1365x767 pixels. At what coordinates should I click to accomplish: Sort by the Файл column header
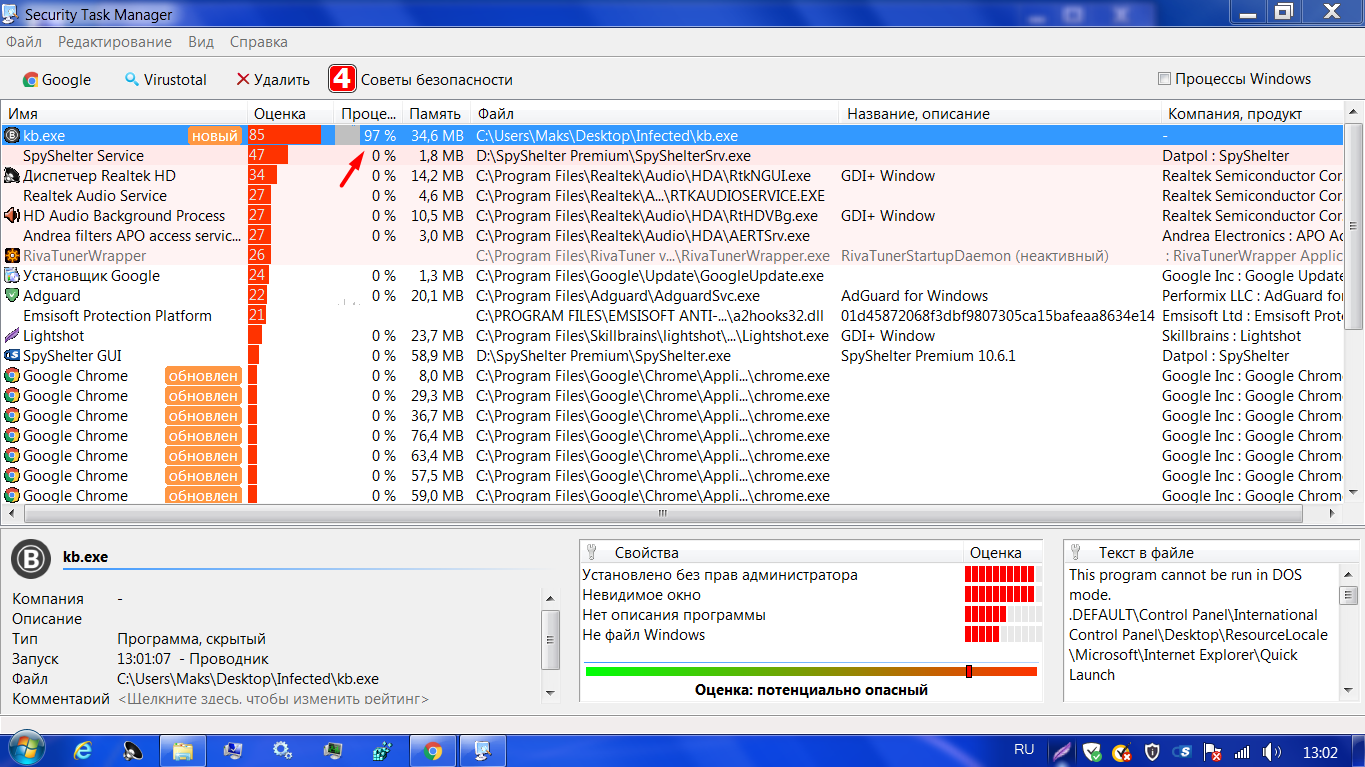[x=654, y=114]
